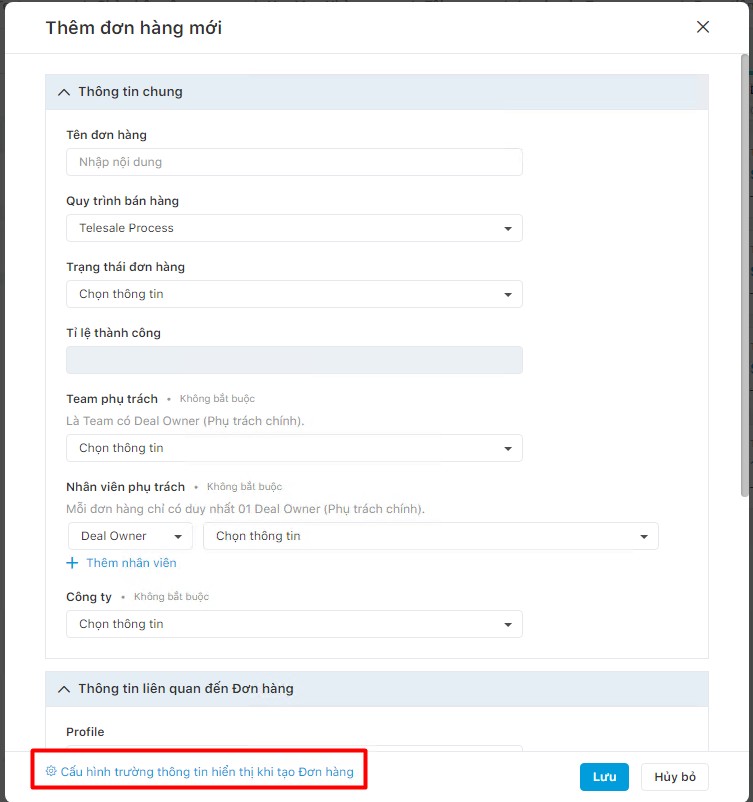Viewport: 753px width, 802px height.
Task: Click the gear icon beside Cấu hình trường
Action: (51, 771)
